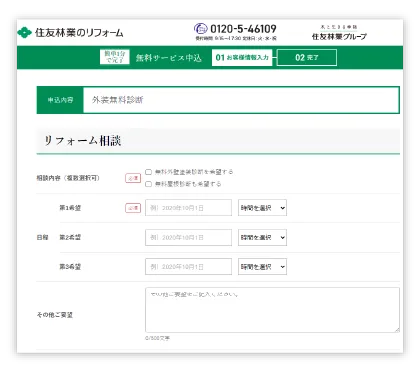
Task: Click the 第2希望 date input field
Action: click(x=188, y=237)
